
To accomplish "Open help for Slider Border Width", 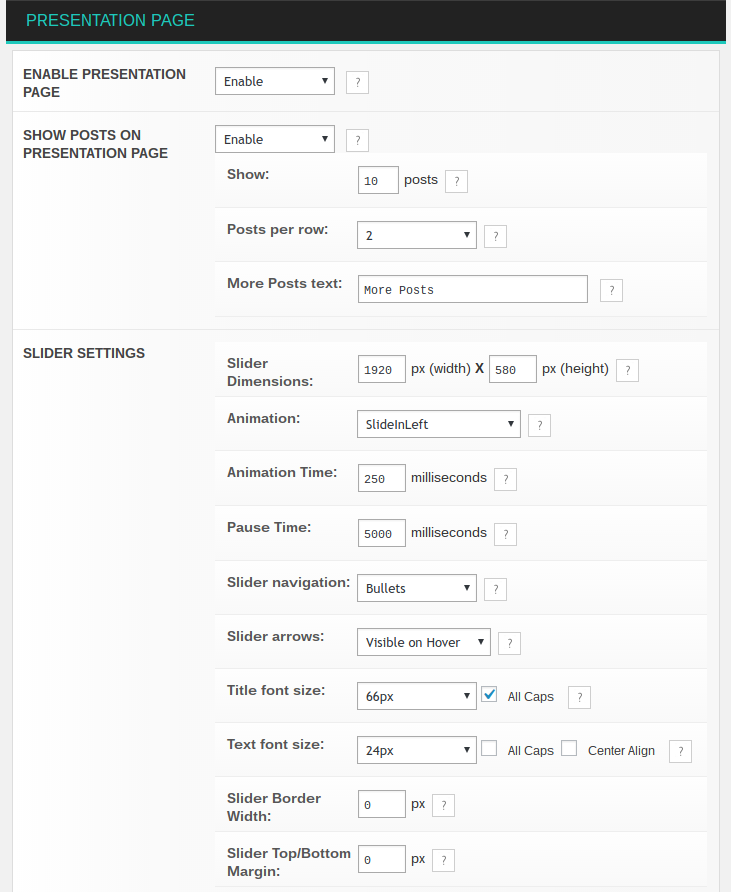I will [444, 806].
